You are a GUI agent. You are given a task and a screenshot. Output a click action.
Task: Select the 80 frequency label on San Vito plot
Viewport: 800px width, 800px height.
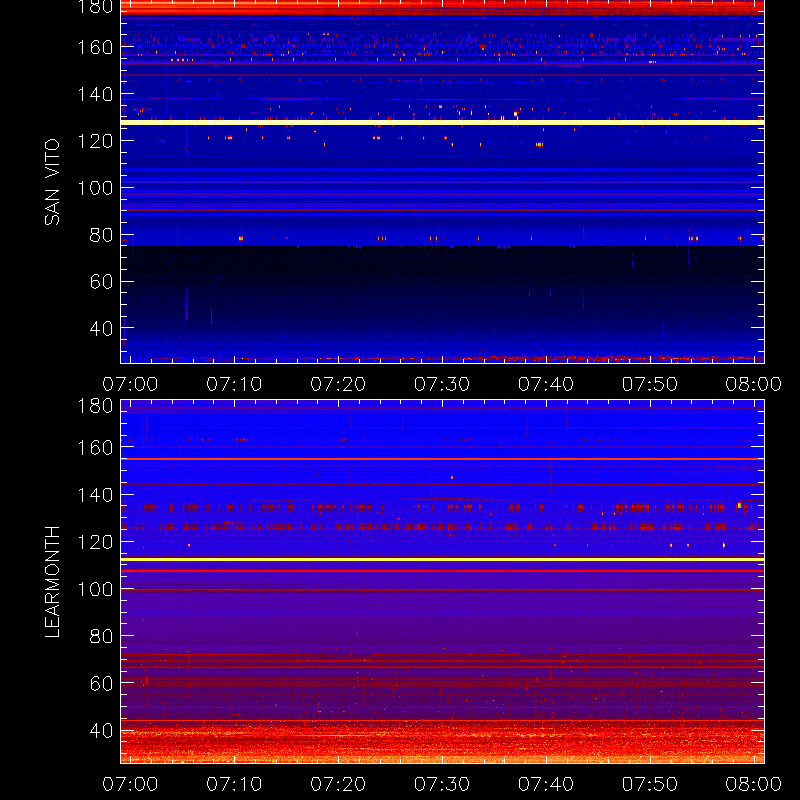click(101, 235)
